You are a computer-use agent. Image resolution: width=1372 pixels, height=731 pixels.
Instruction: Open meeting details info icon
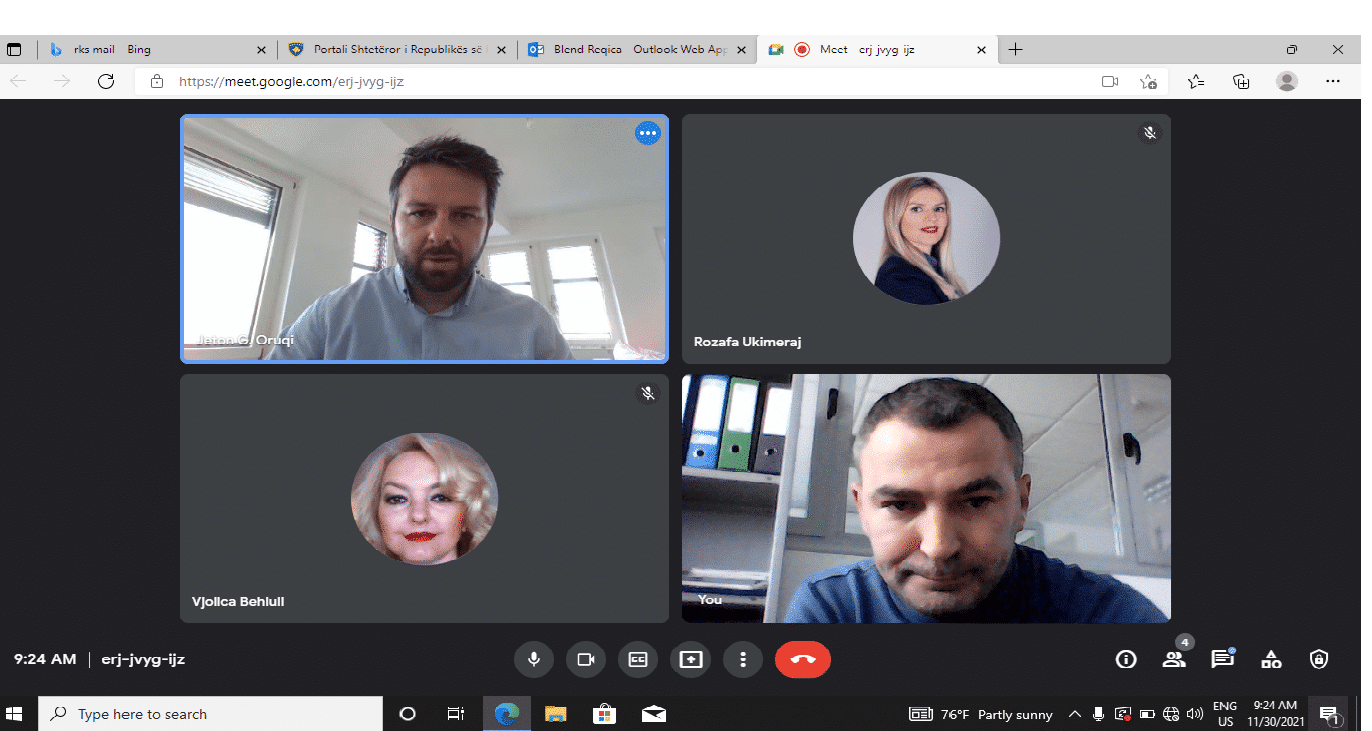click(1126, 659)
